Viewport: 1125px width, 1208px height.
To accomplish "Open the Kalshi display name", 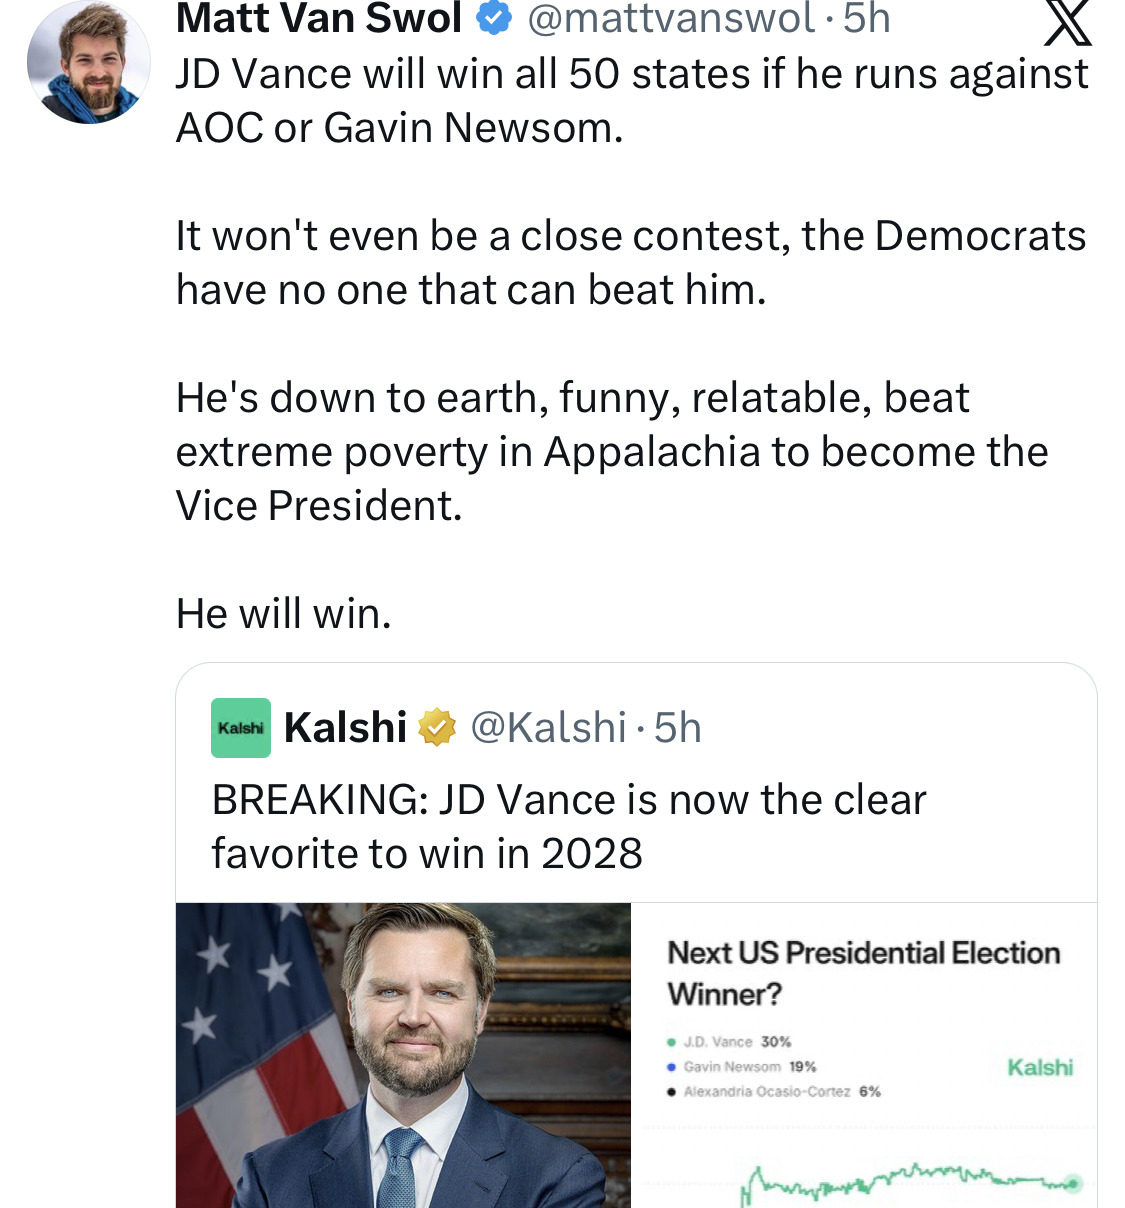I will pos(345,728).
